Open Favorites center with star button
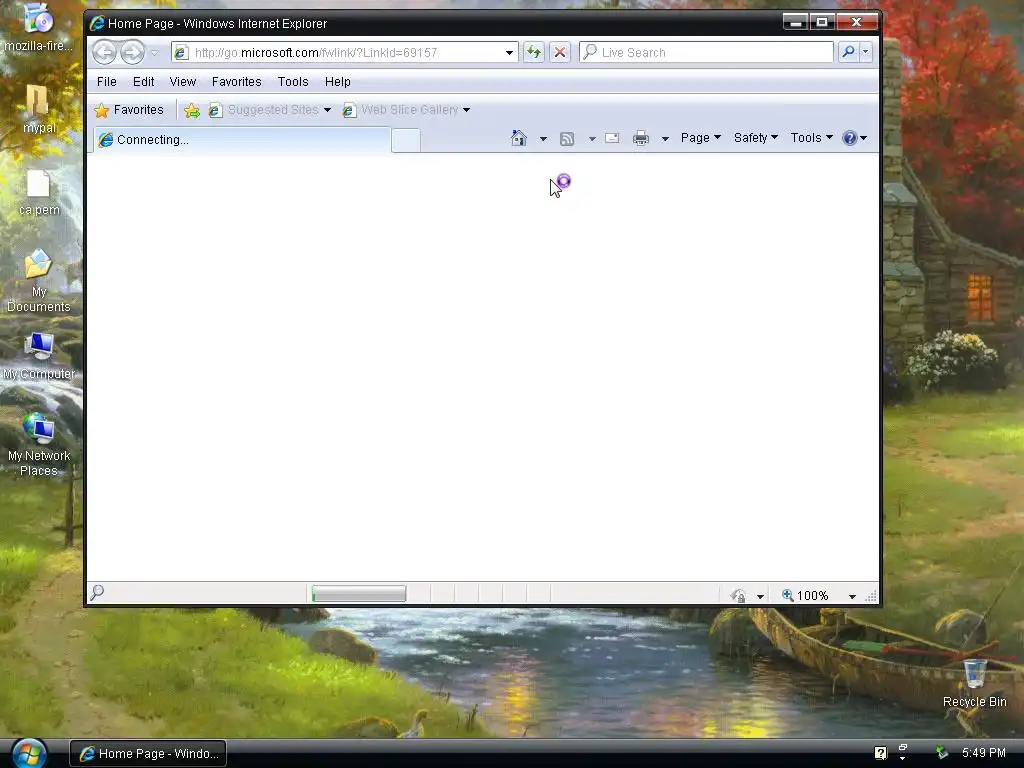Image resolution: width=1024 pixels, height=768 pixels. tap(129, 110)
